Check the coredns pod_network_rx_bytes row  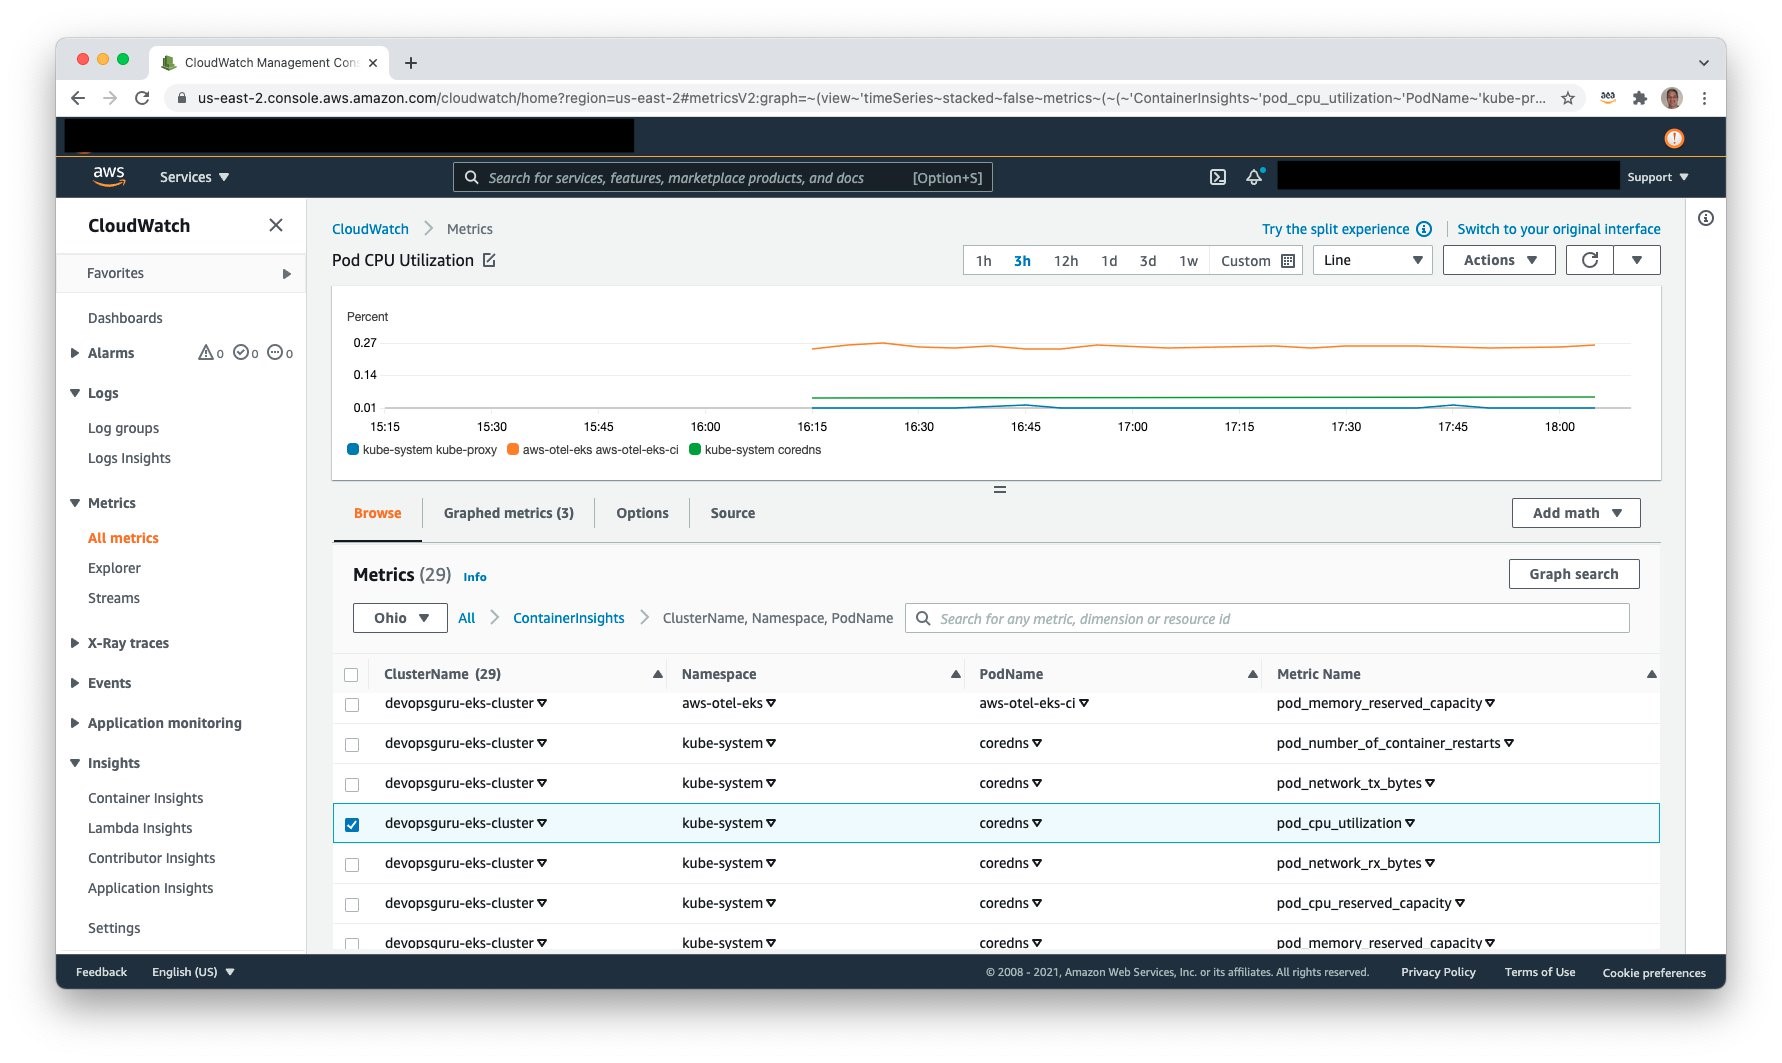point(352,865)
